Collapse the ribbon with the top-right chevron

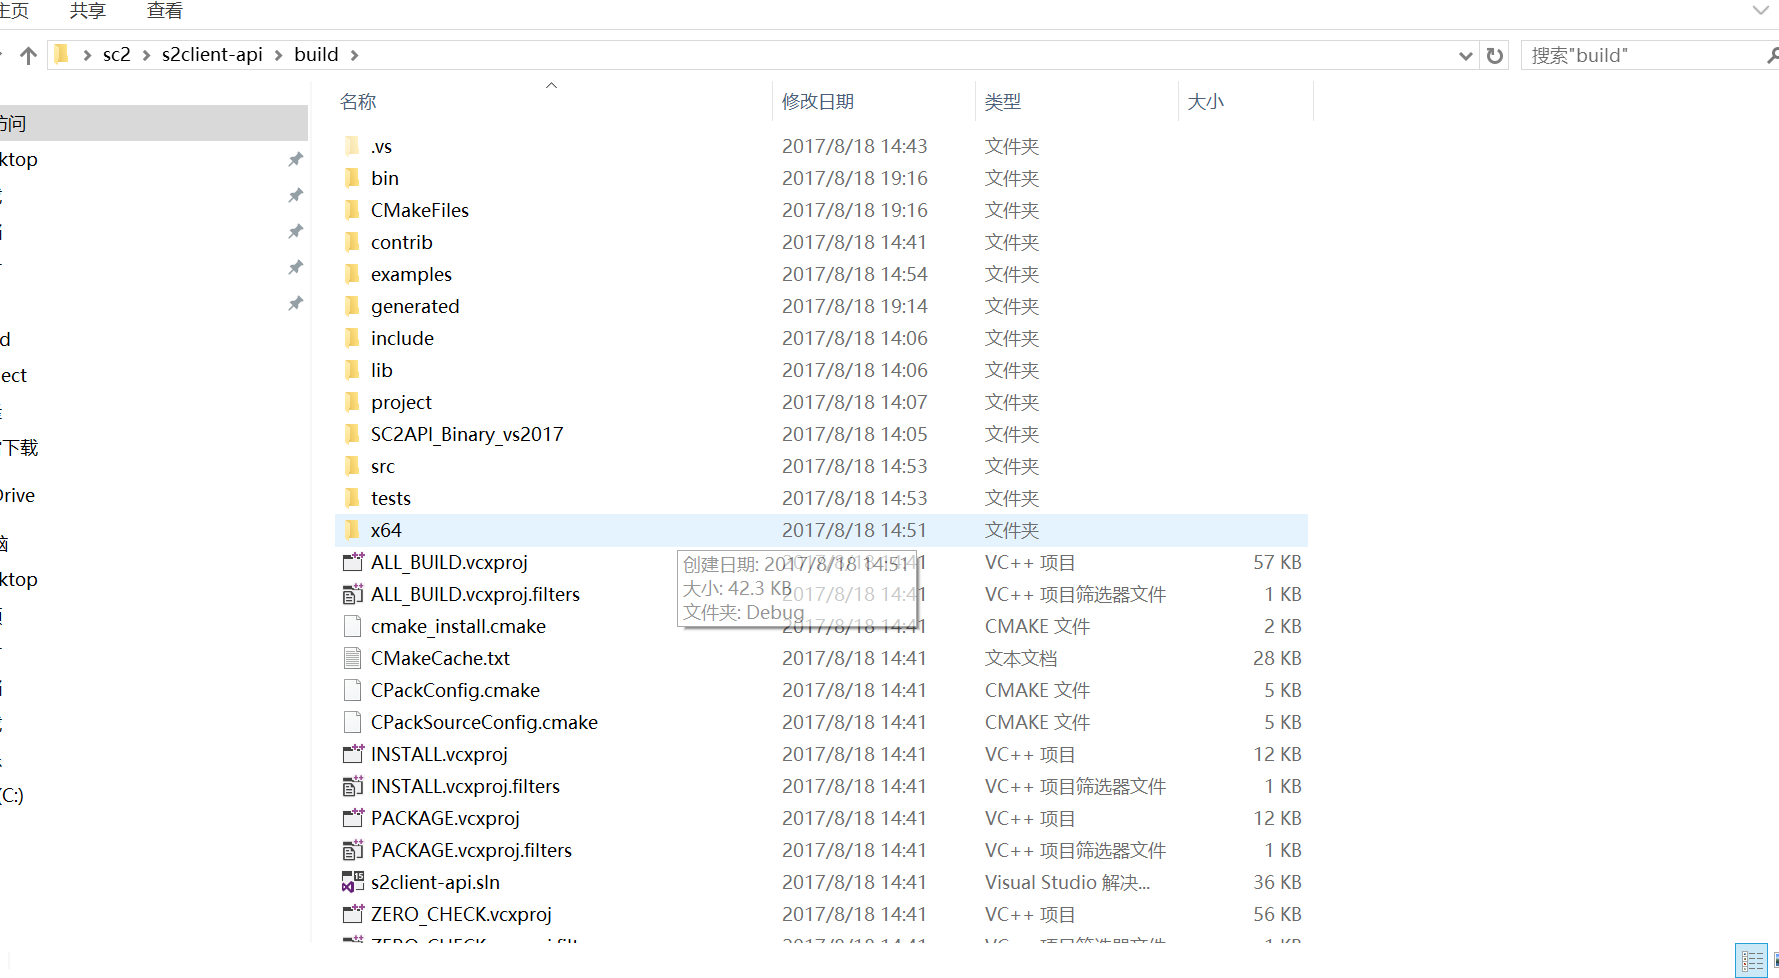1759,11
